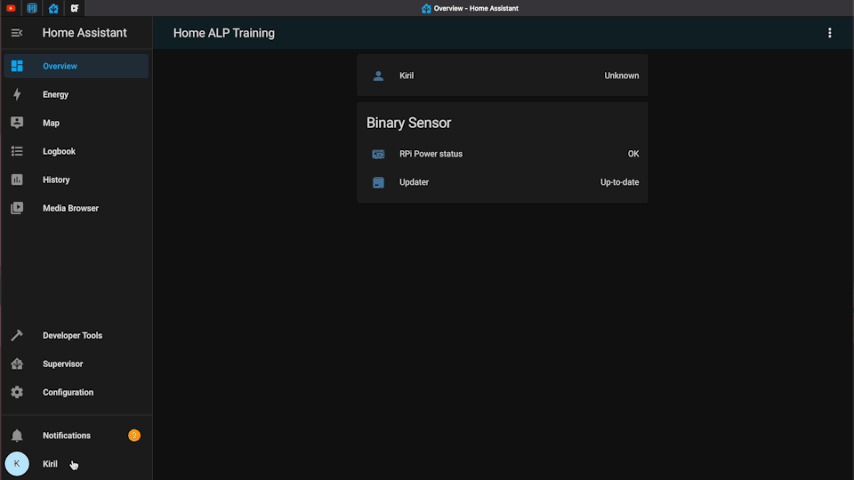
Task: Click the Developer Tools hammer icon
Action: pos(17,336)
